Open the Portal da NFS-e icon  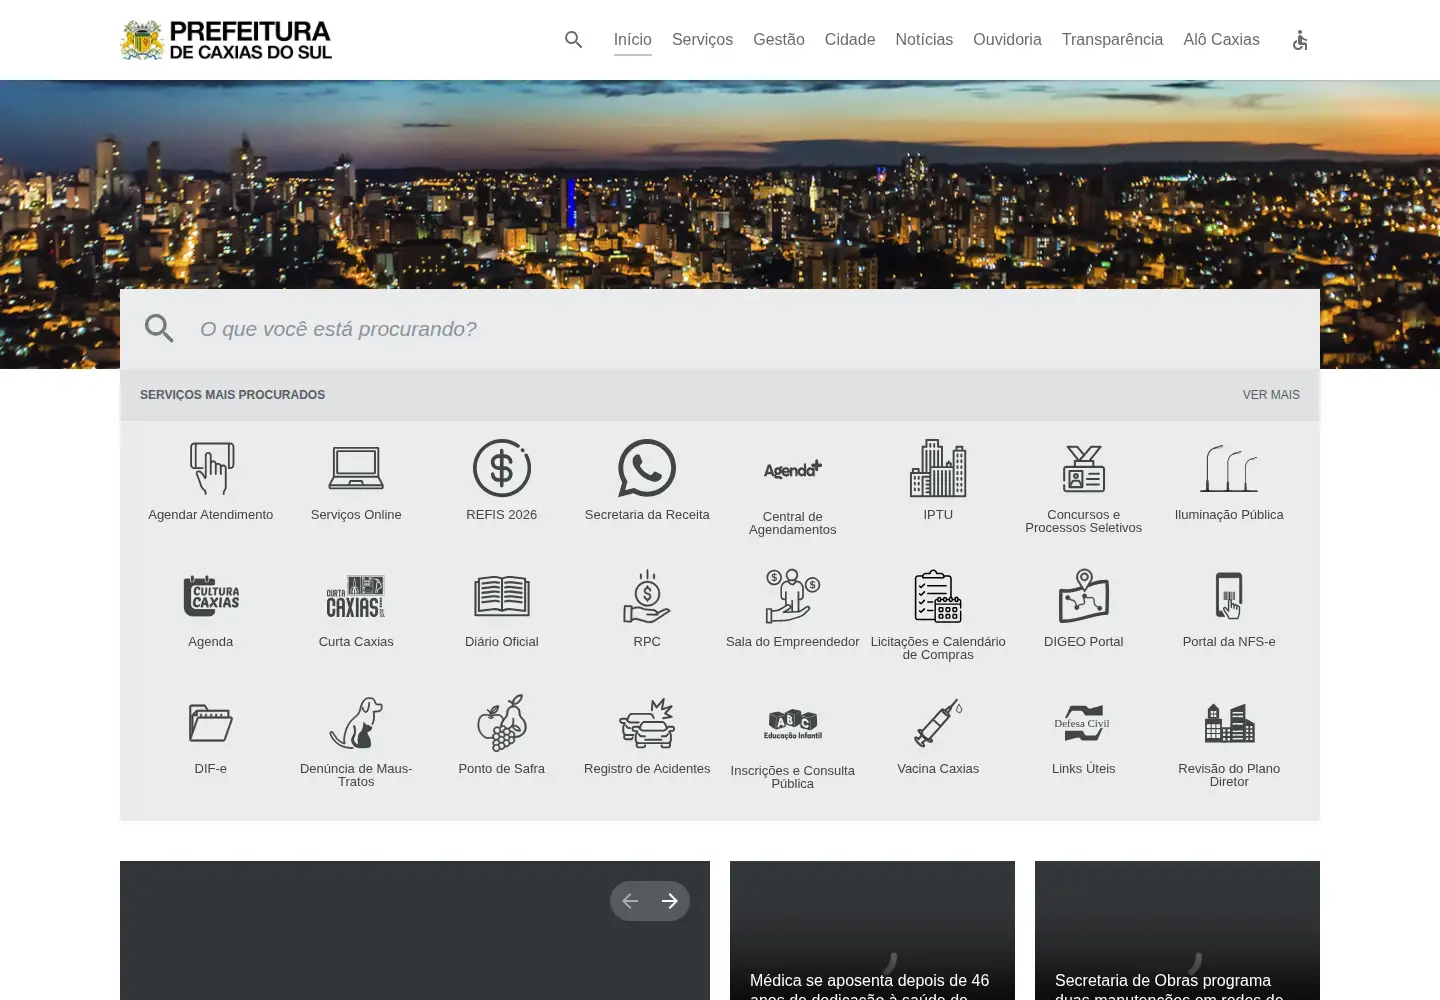point(1229,595)
